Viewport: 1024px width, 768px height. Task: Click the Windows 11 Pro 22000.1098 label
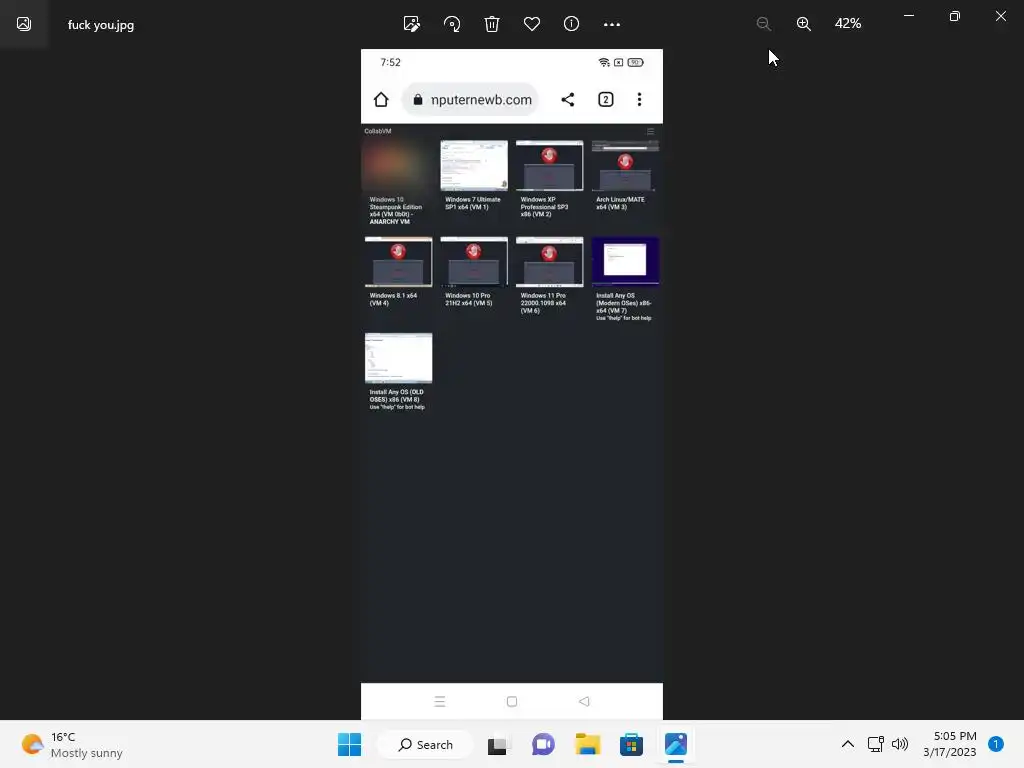[543, 303]
